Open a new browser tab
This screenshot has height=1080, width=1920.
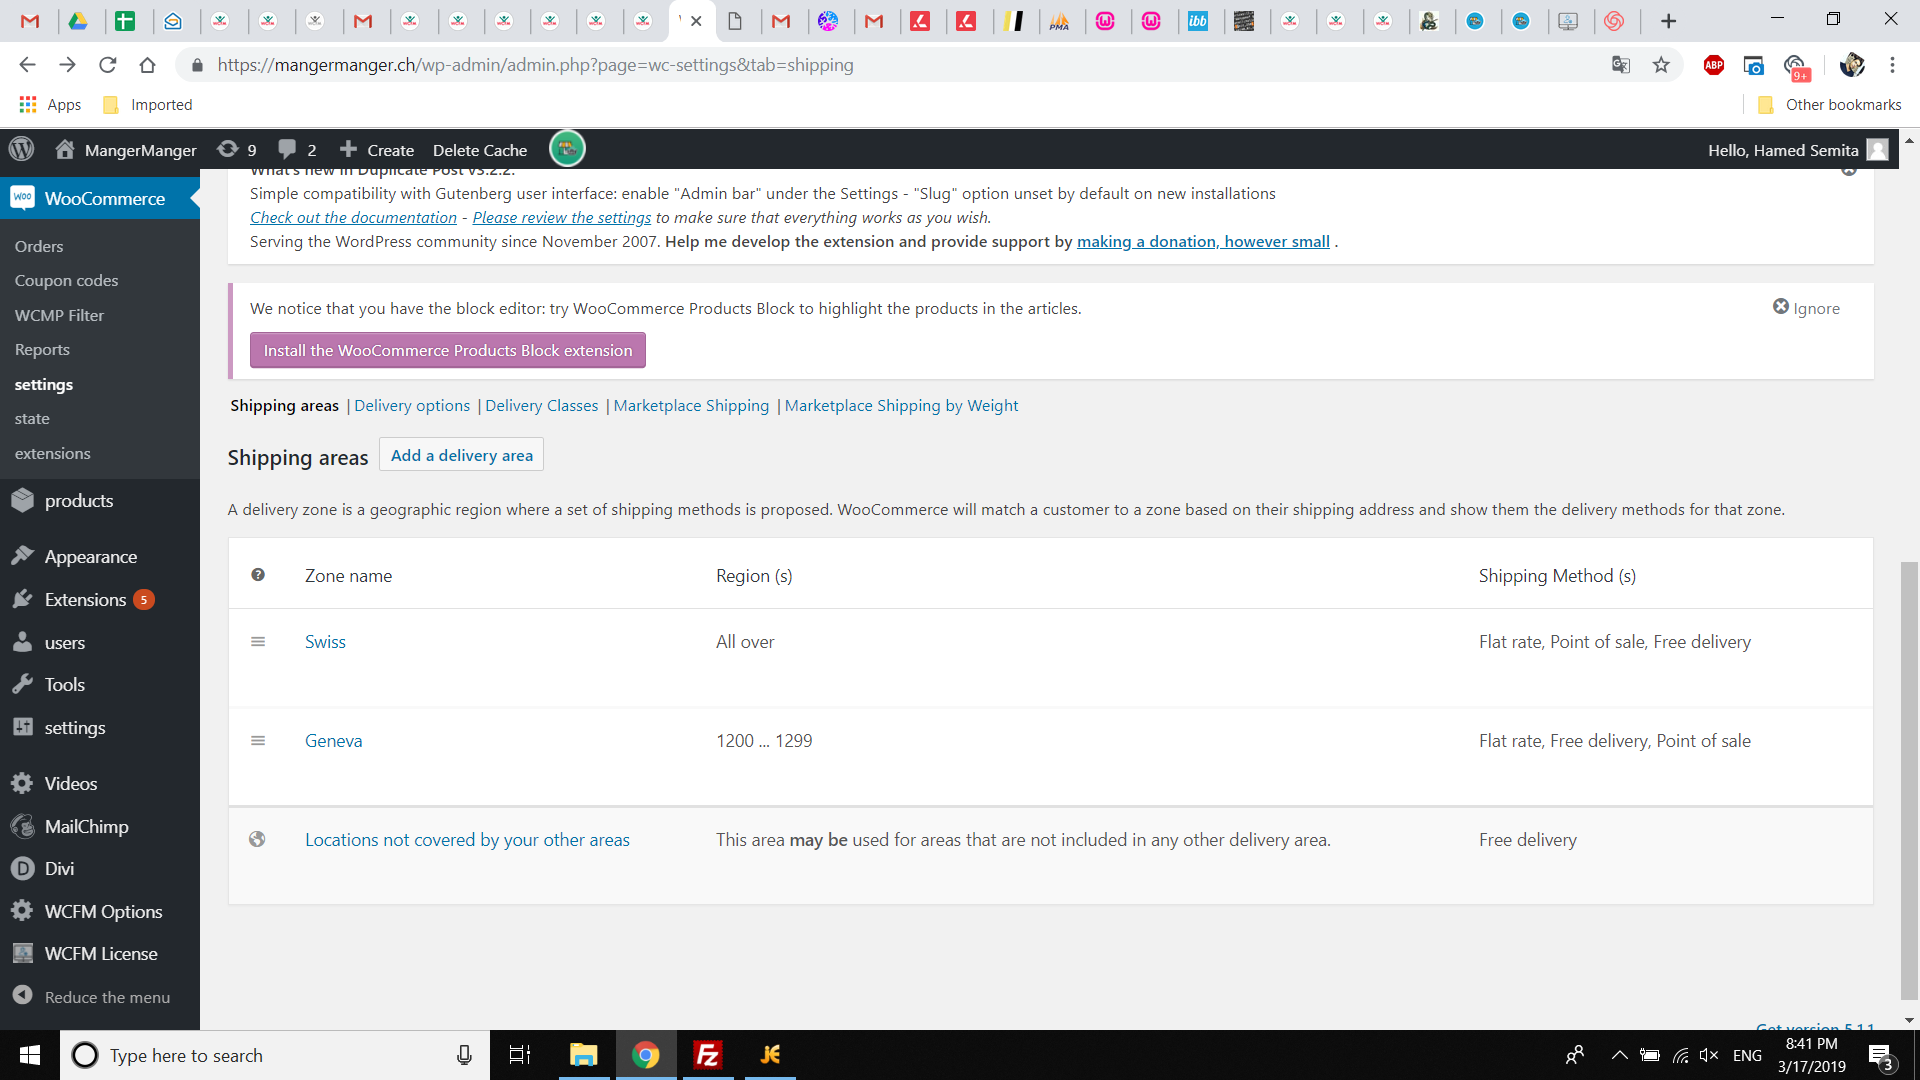[x=1668, y=21]
